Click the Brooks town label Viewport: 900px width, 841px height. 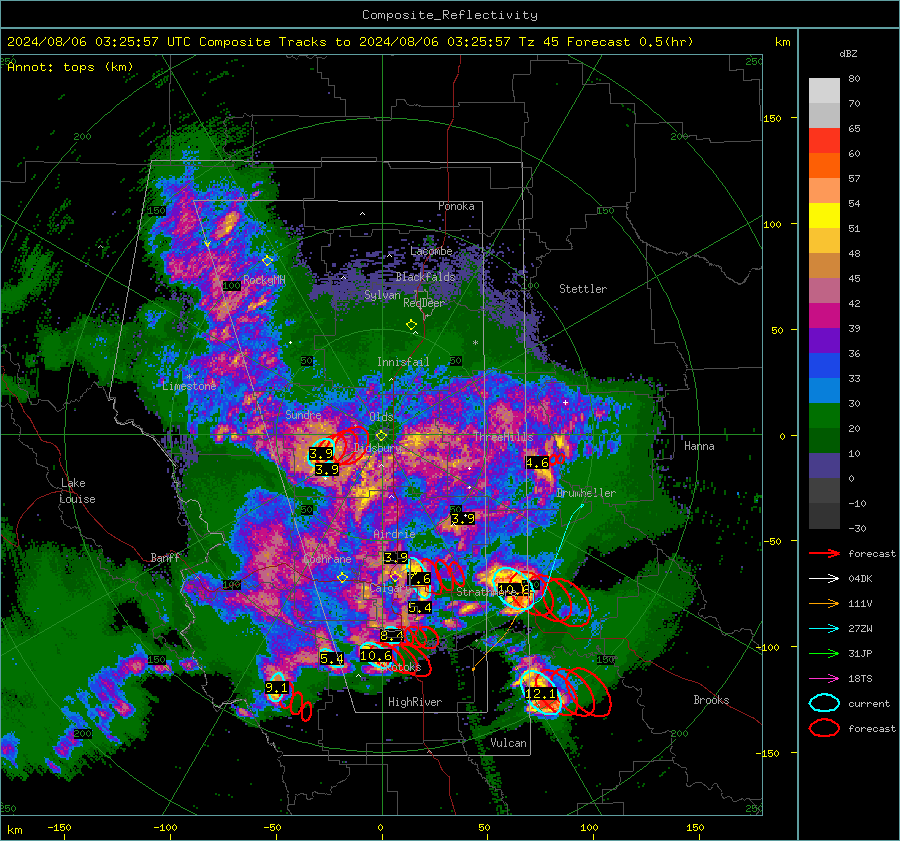pyautogui.click(x=711, y=700)
